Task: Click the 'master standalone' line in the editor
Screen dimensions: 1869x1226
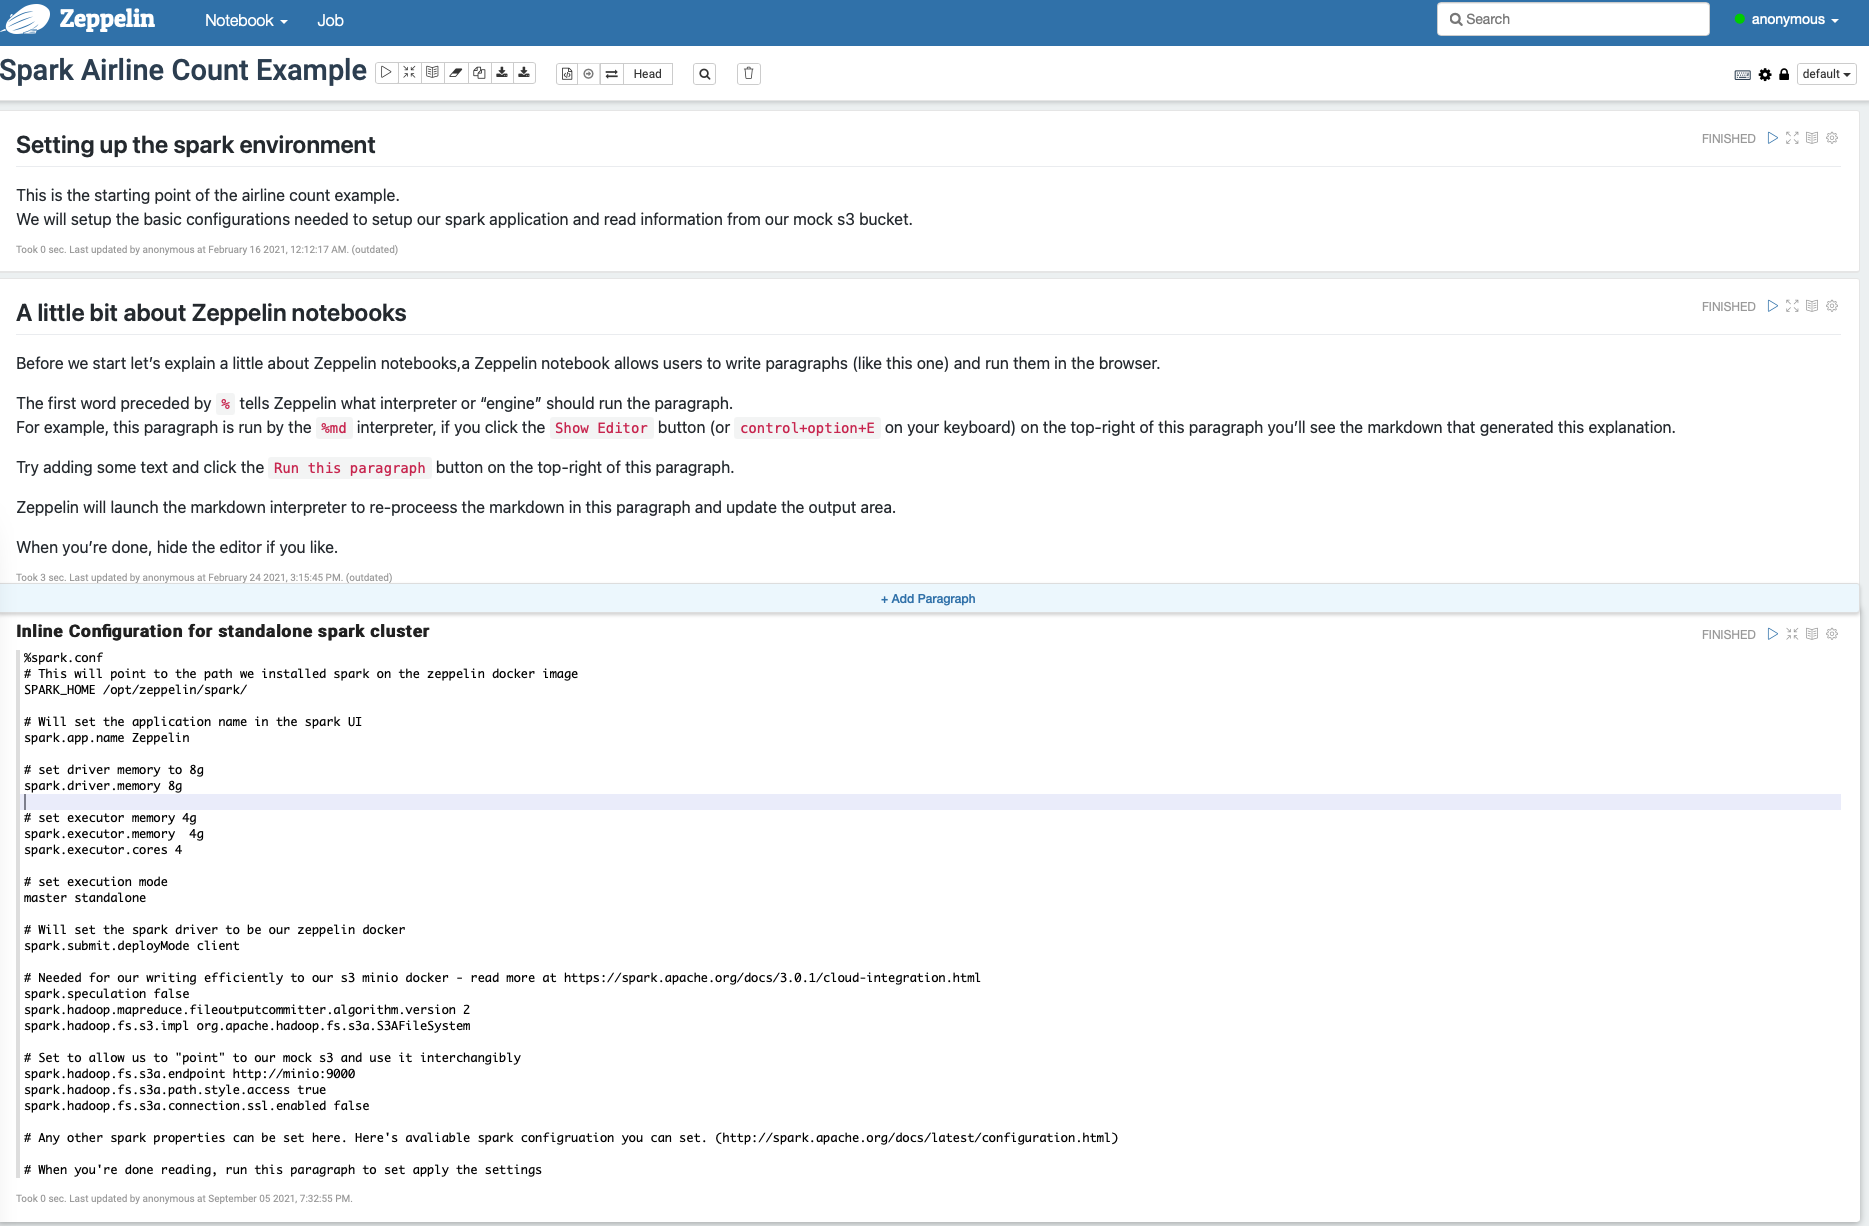Action: pos(85,898)
